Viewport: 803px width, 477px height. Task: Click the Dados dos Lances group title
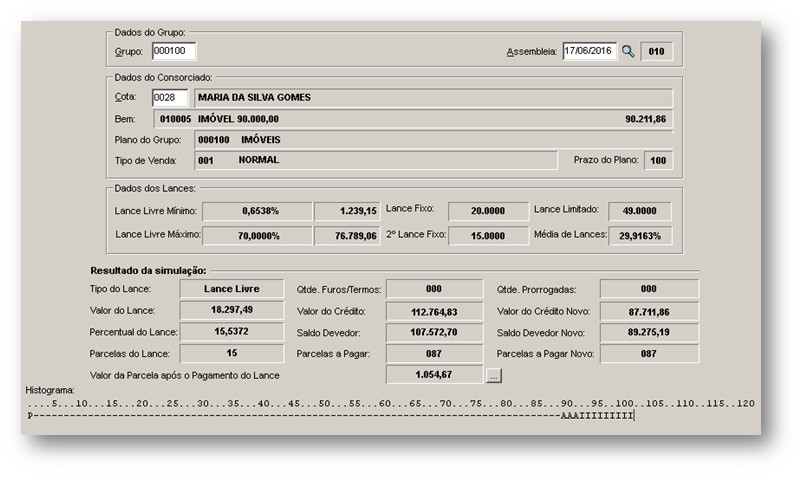click(x=155, y=189)
